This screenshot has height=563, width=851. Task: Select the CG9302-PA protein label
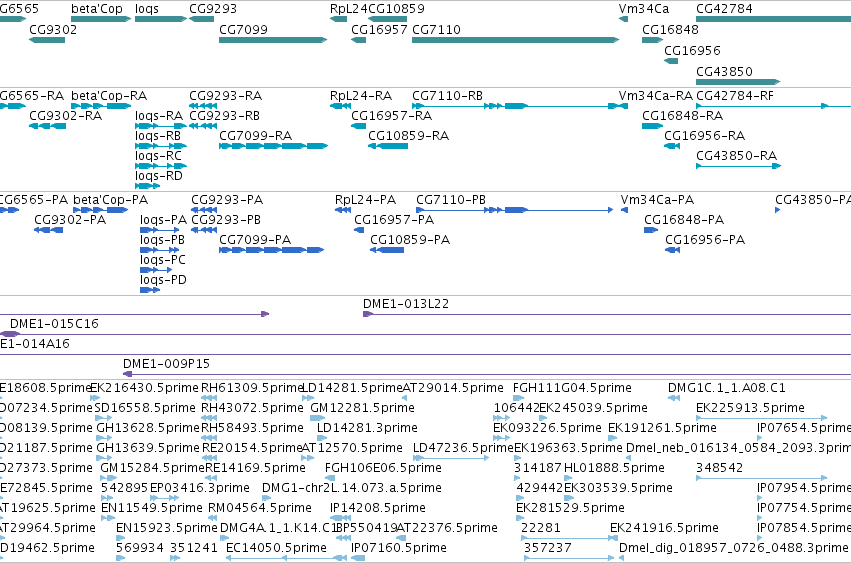pos(69,220)
